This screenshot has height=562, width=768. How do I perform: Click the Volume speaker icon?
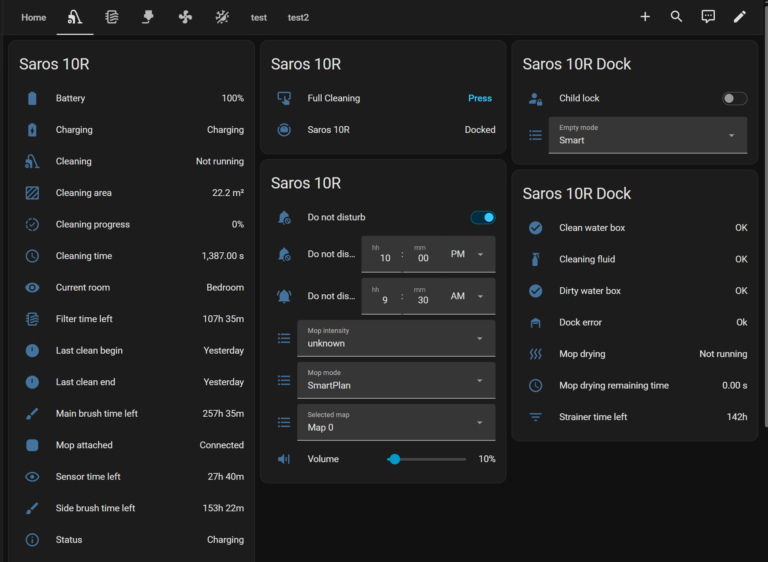[284, 459]
